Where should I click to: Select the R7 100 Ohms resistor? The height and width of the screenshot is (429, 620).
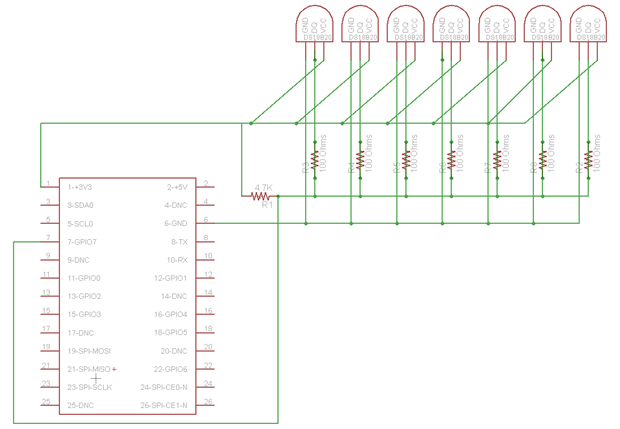[497, 160]
